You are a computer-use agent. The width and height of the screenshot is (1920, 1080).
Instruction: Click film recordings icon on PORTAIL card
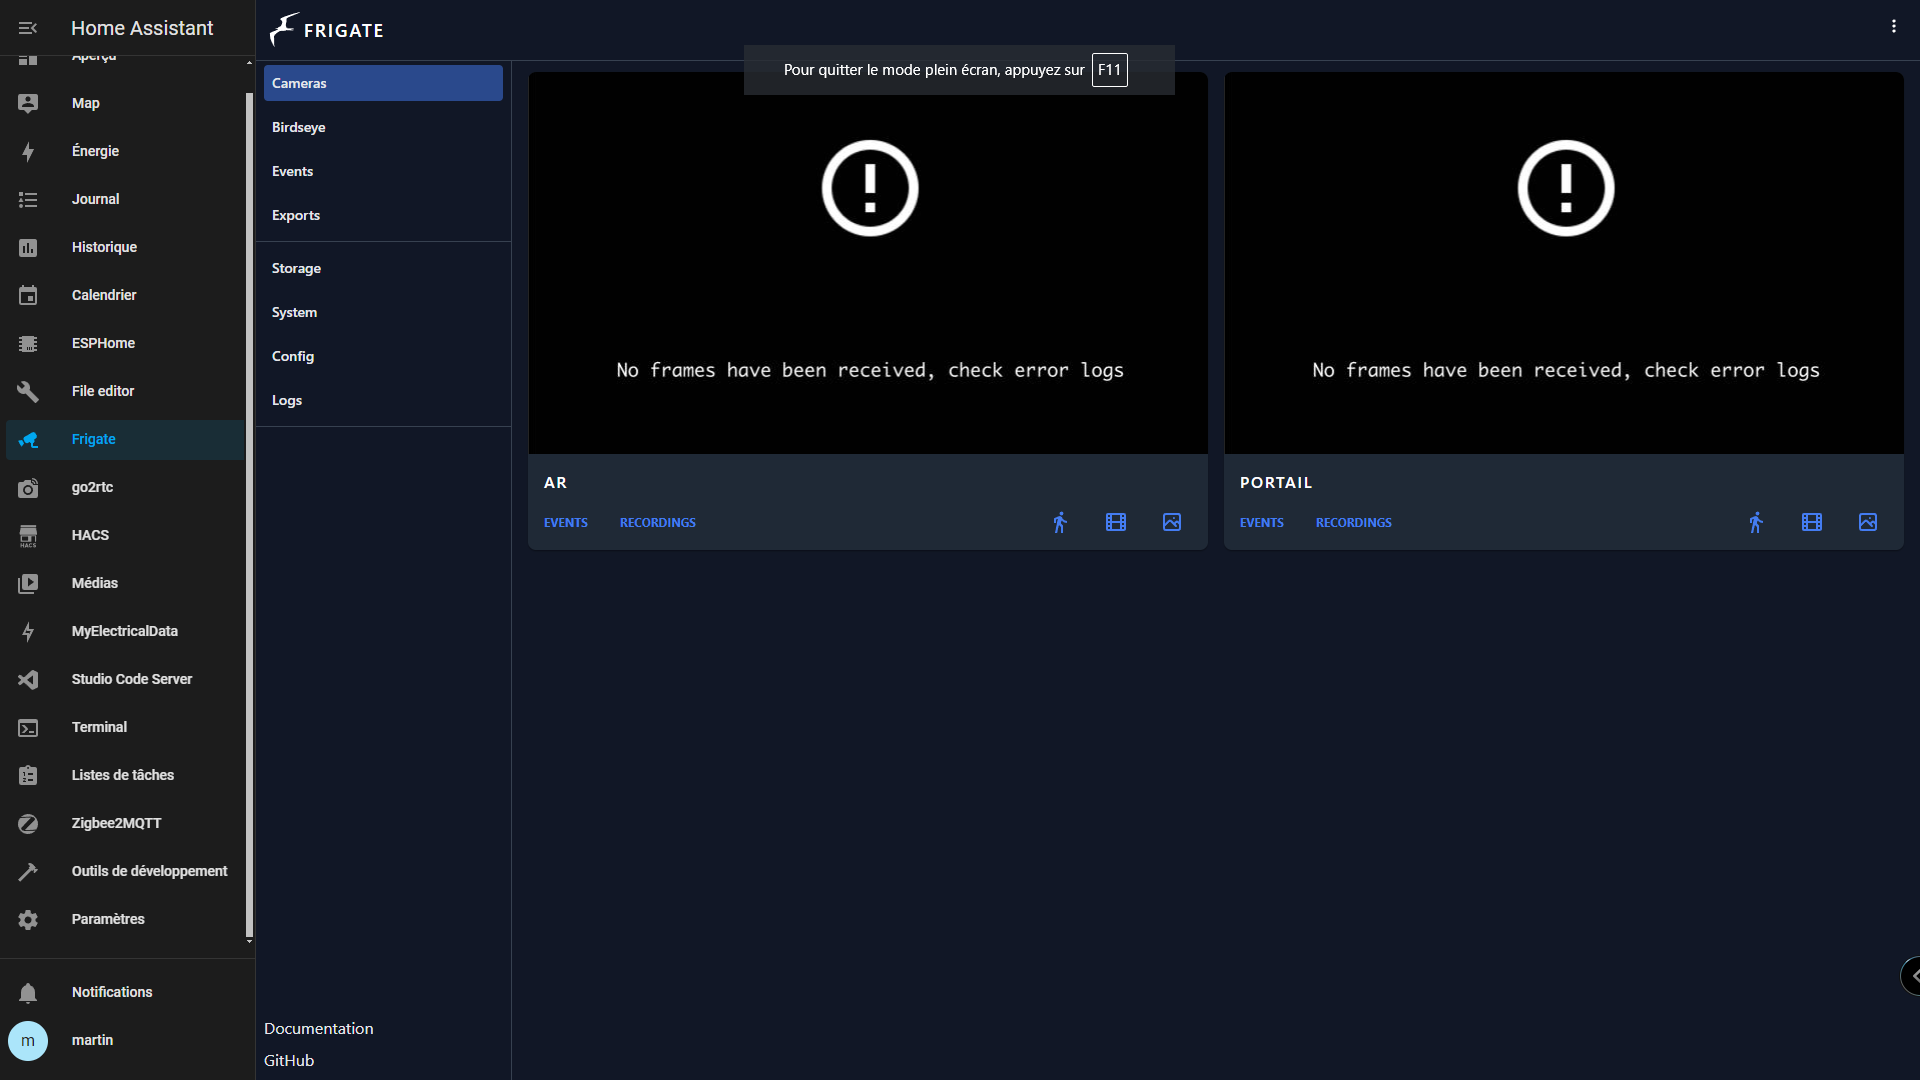click(x=1812, y=522)
